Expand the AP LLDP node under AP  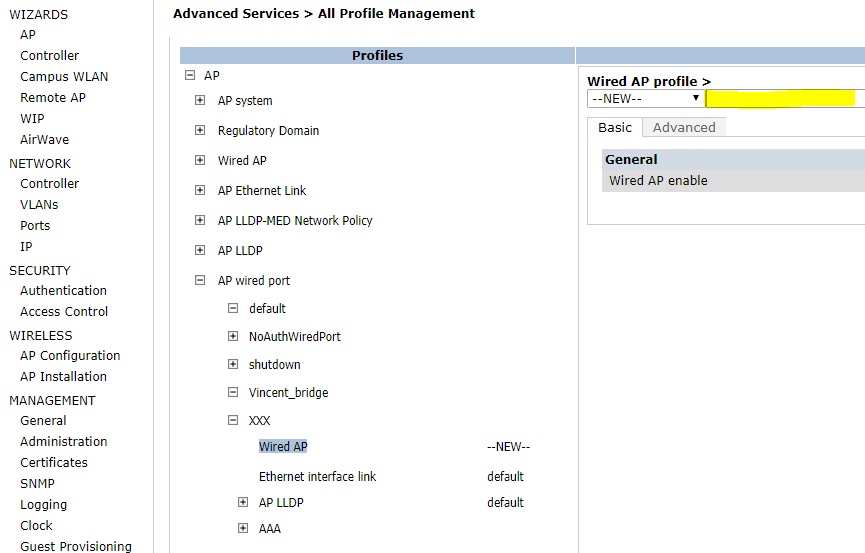(200, 250)
